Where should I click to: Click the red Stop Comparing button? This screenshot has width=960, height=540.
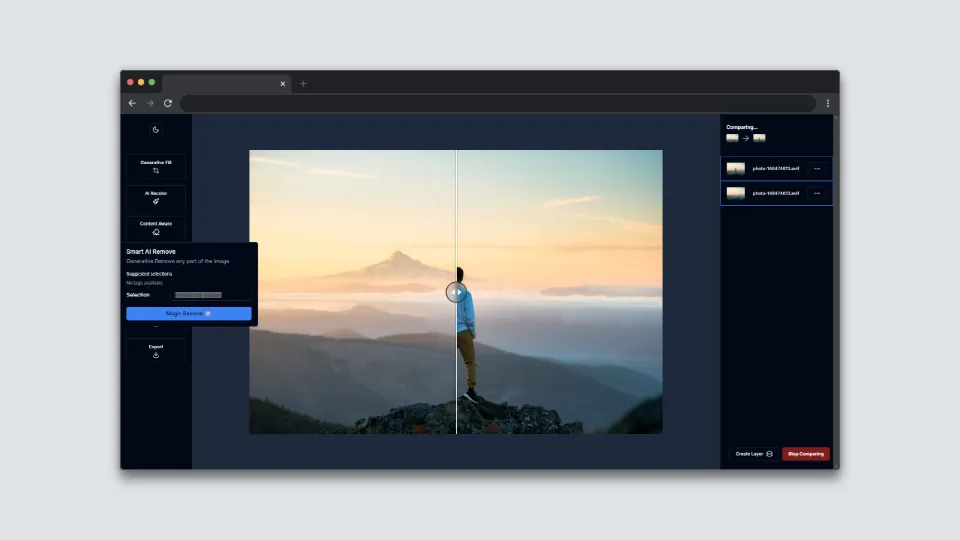click(806, 454)
